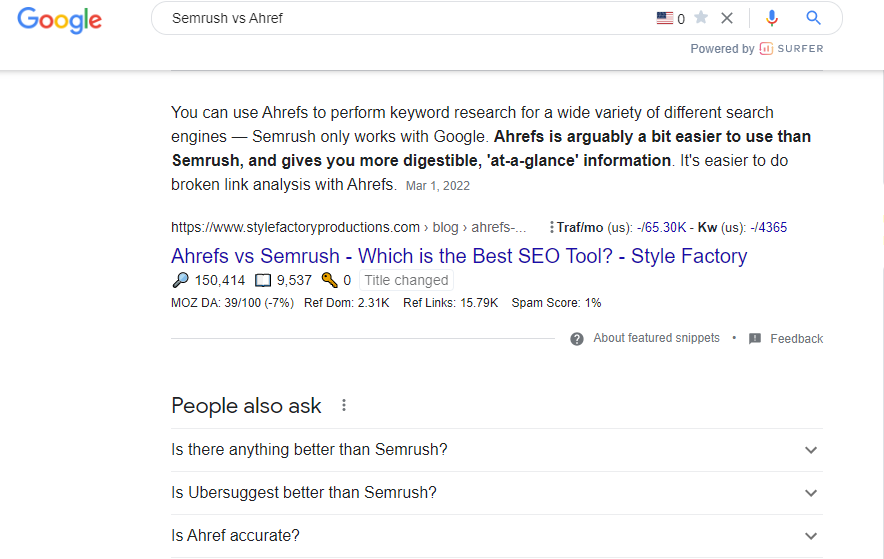Click the Surfer logo
The image size is (884, 559).
(x=791, y=48)
